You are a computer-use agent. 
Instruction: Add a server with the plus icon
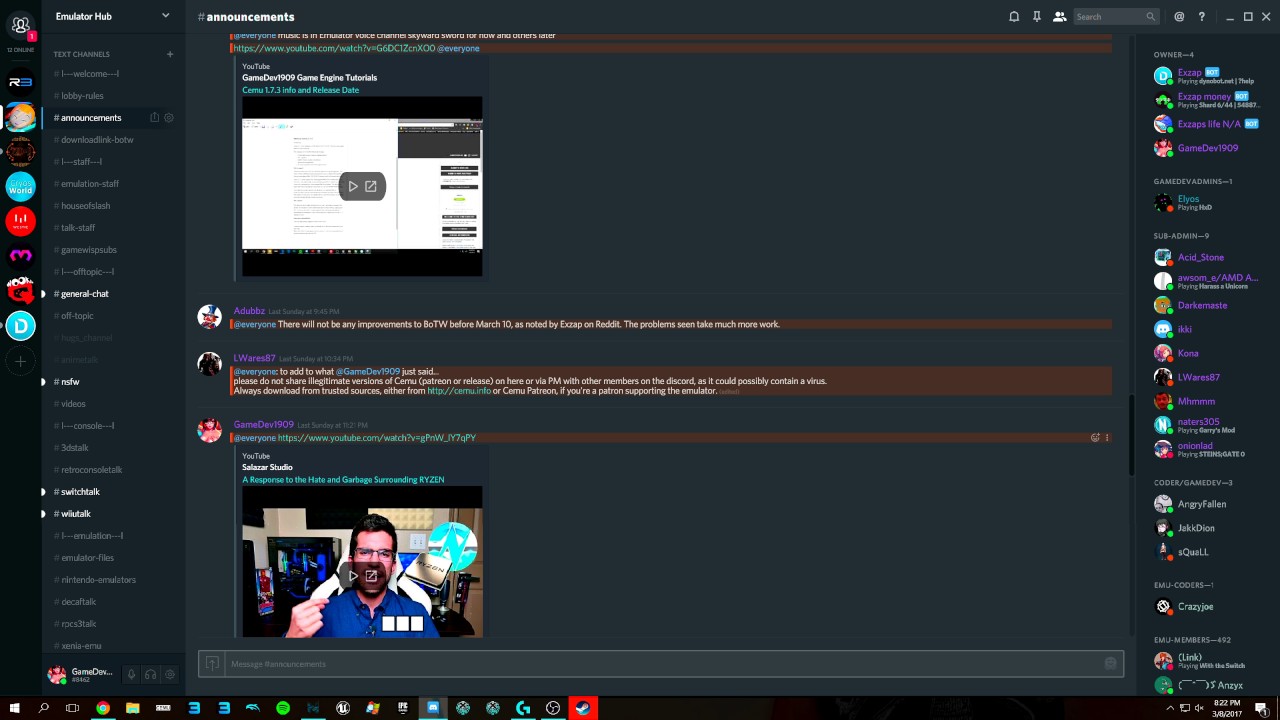20,361
